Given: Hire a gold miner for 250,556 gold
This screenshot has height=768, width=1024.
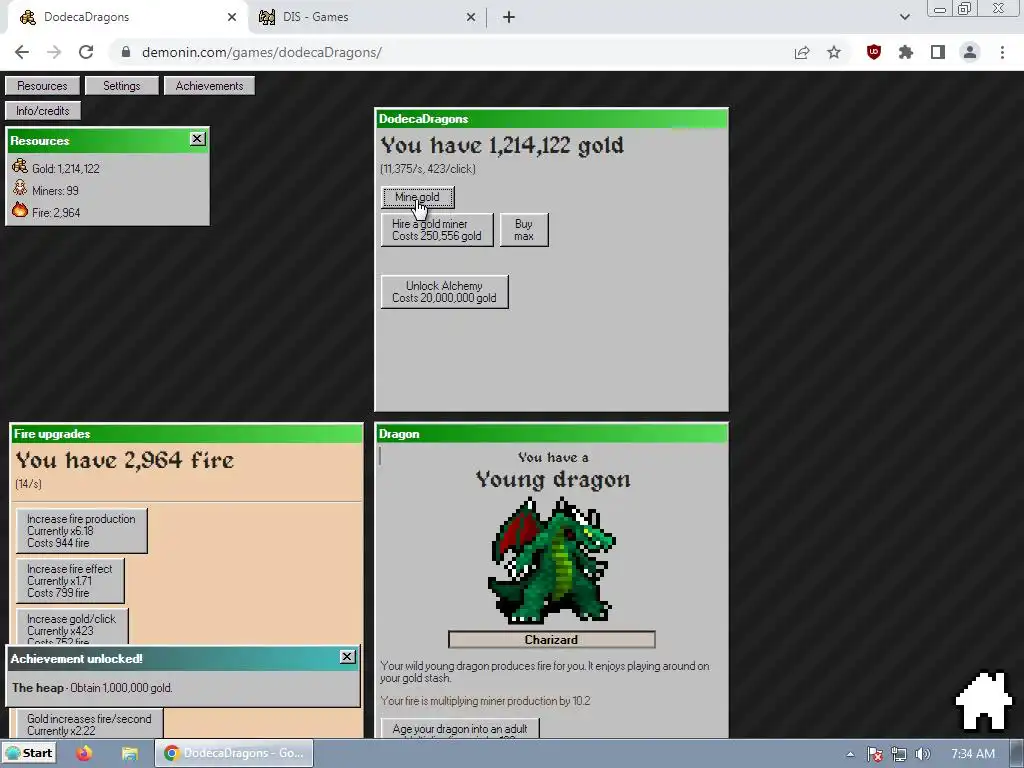Looking at the screenshot, I should pyautogui.click(x=437, y=230).
